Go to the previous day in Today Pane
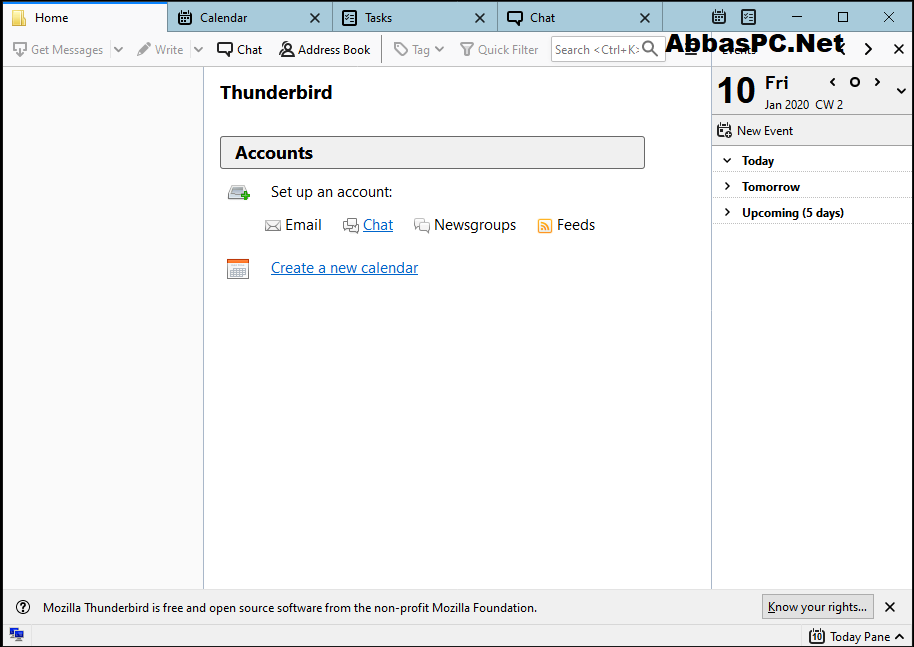 832,82
